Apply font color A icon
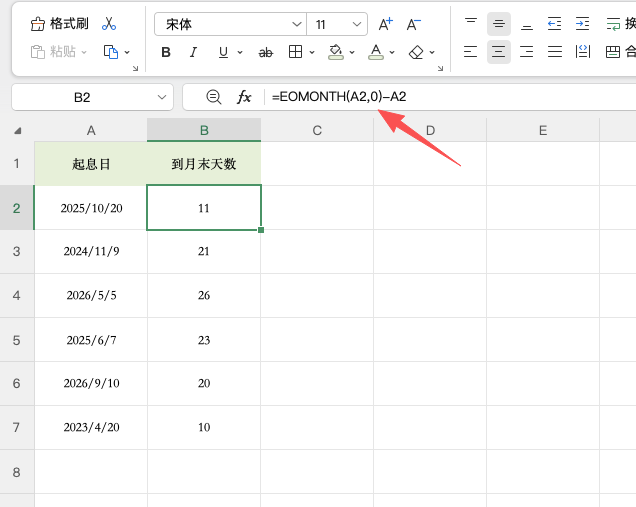 point(376,52)
